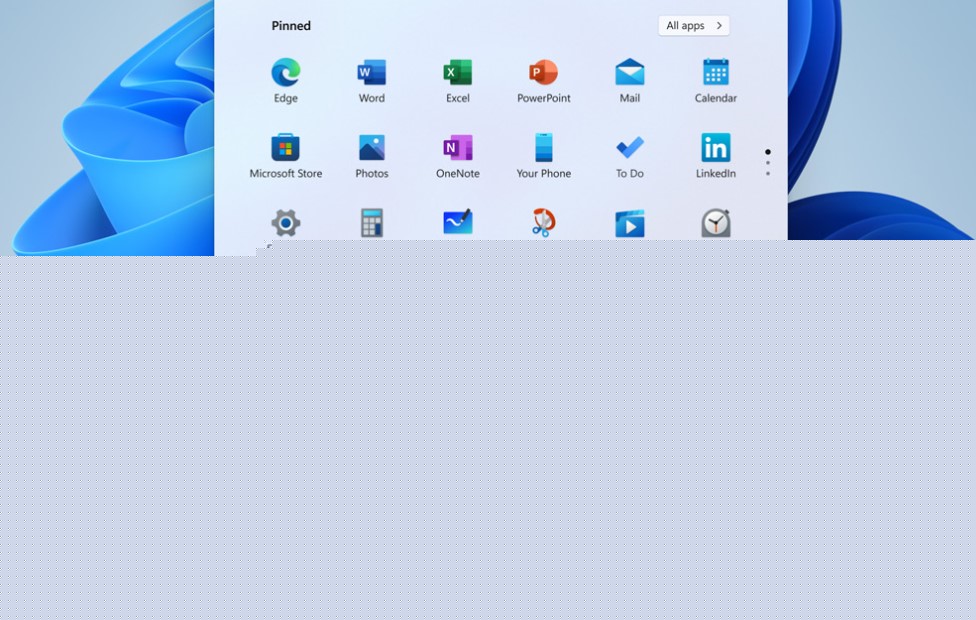Open the Your Phone app
Image resolution: width=976 pixels, height=620 pixels.
543,148
